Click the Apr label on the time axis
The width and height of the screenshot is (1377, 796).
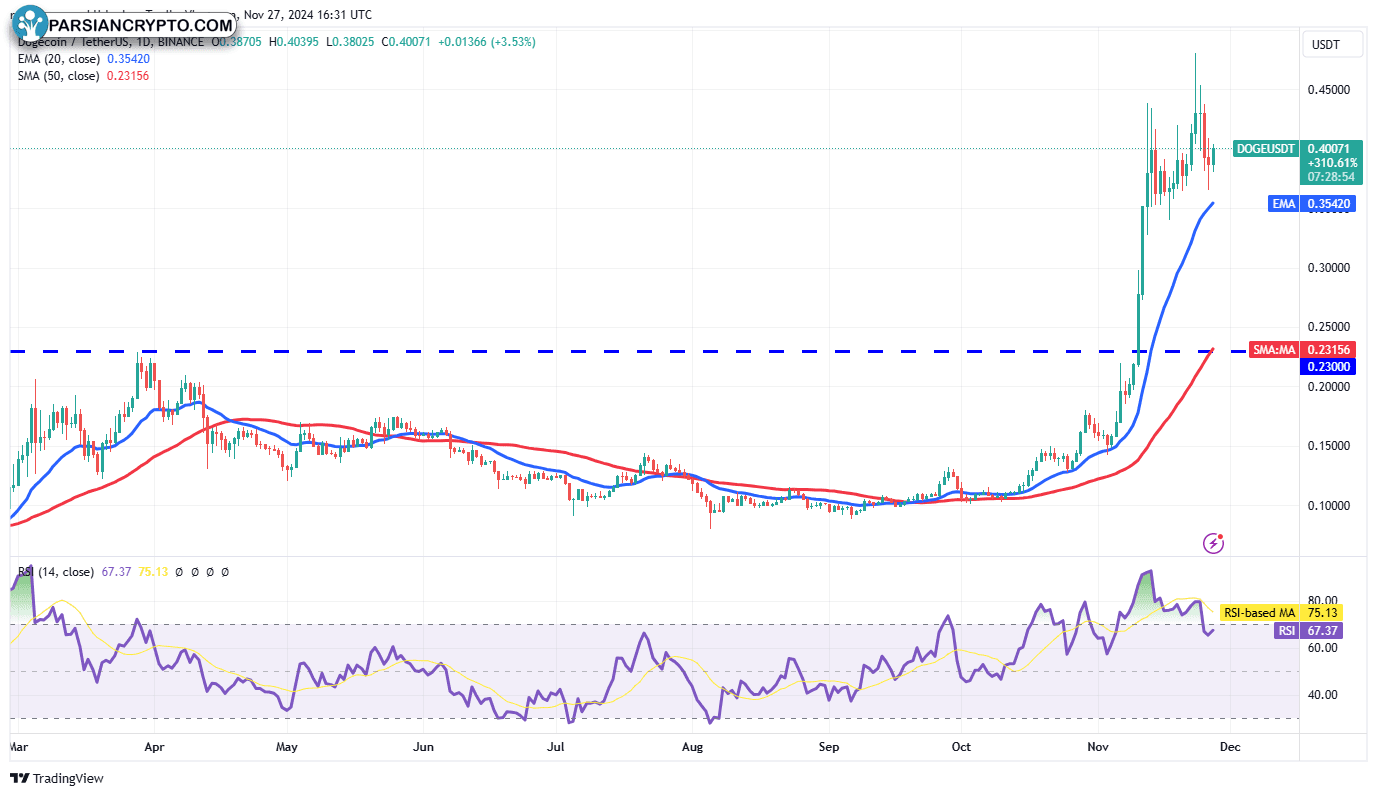pyautogui.click(x=154, y=747)
